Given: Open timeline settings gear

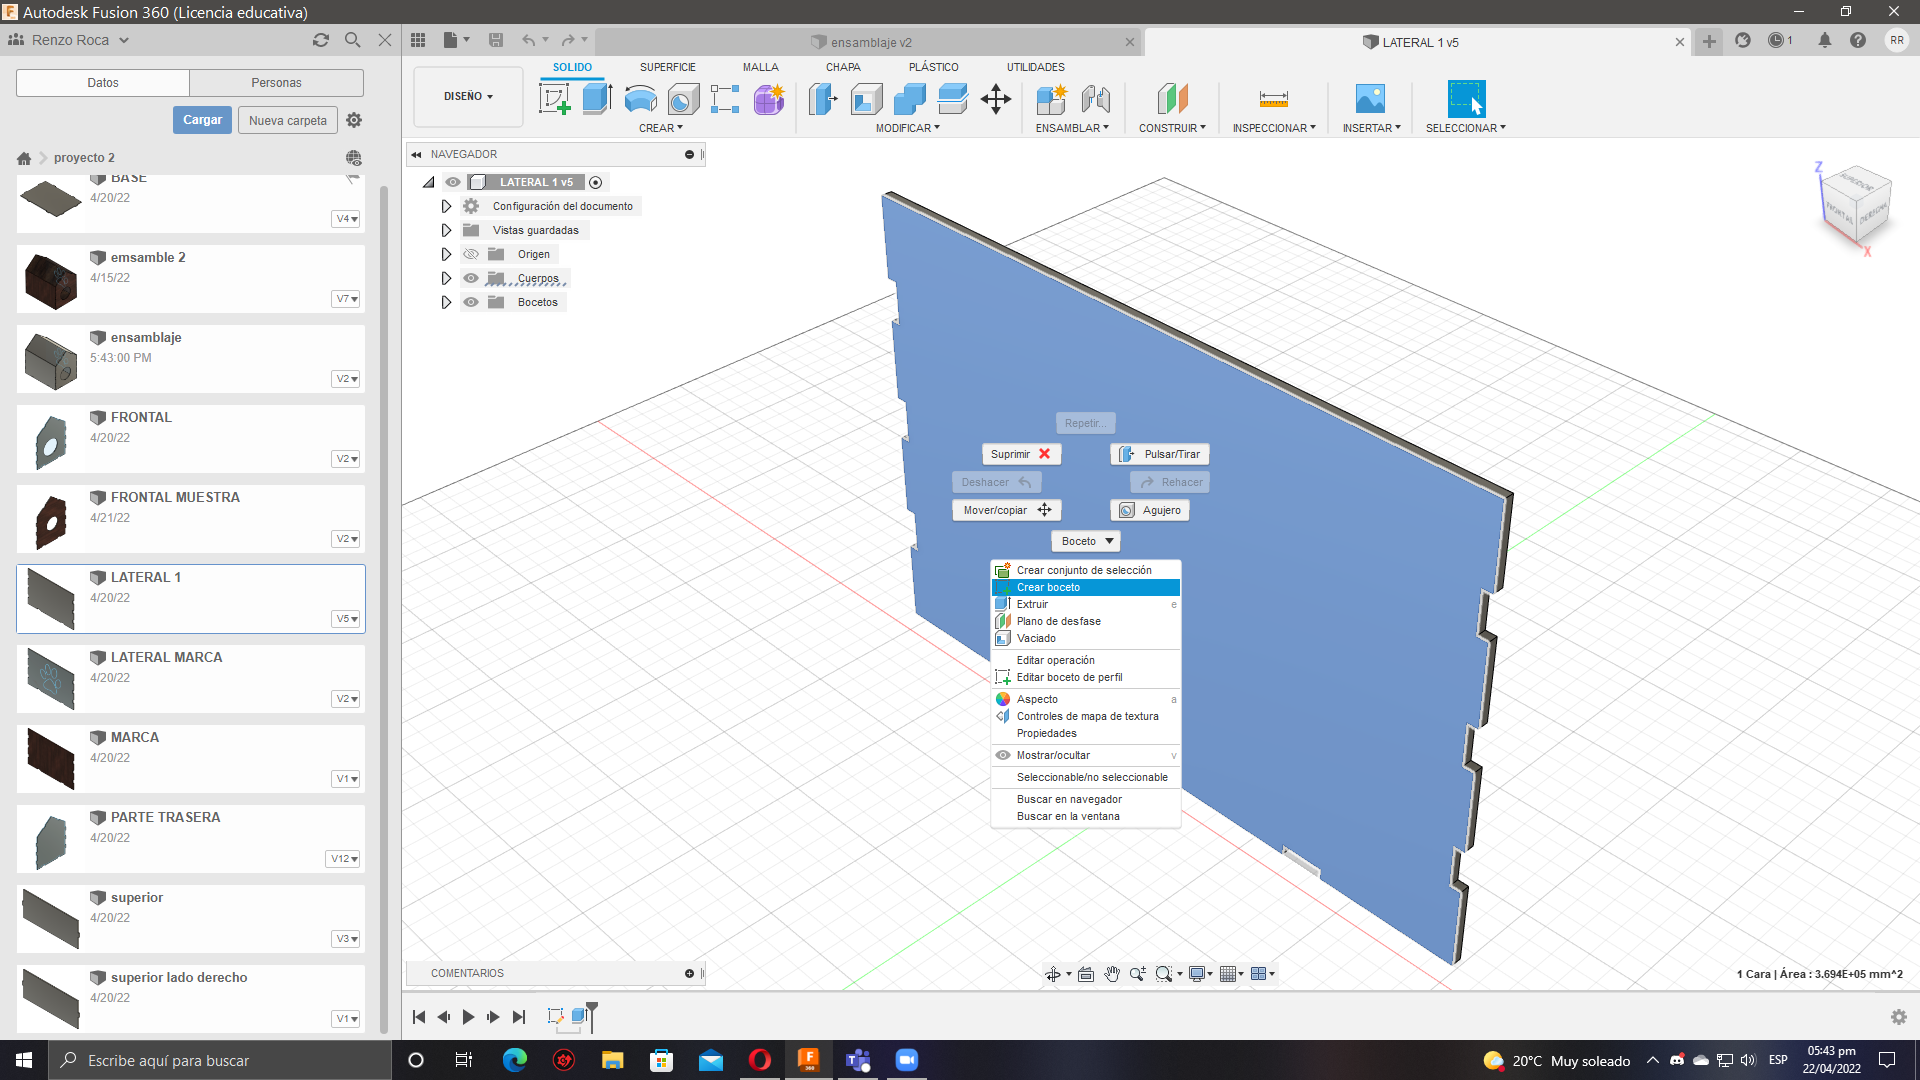Looking at the screenshot, I should coord(1899,1017).
